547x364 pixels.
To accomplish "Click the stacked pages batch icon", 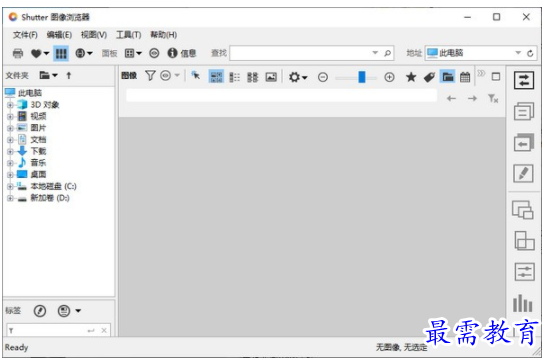I will pyautogui.click(x=524, y=111).
